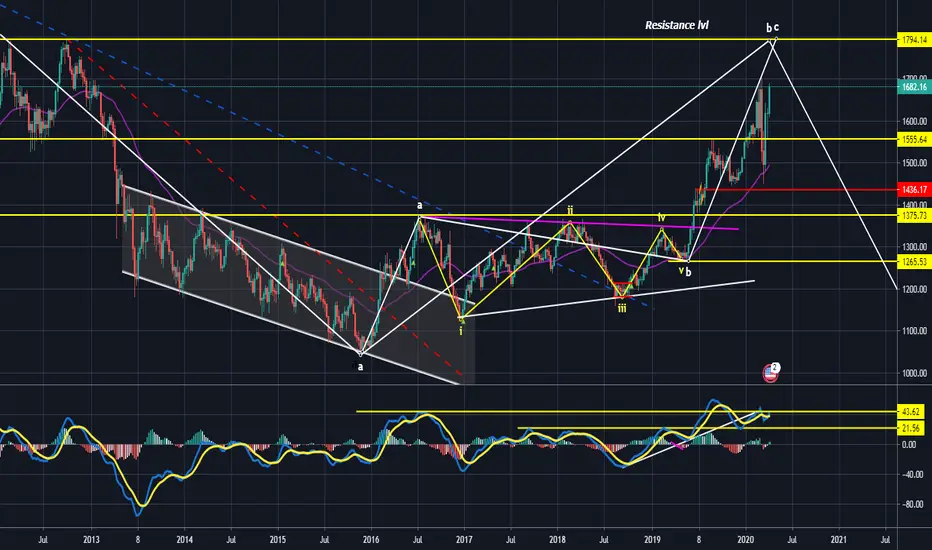Click the 1500.00 price scale value
The width and height of the screenshot is (932, 550).
pos(914,163)
